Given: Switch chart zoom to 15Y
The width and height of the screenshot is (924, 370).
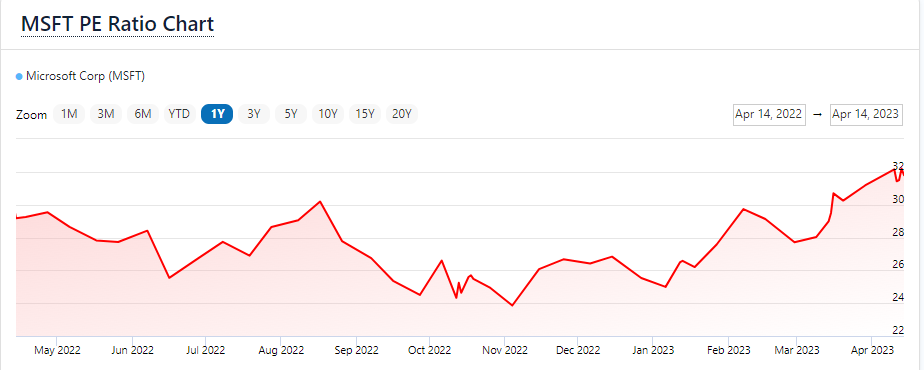Looking at the screenshot, I should point(365,114).
